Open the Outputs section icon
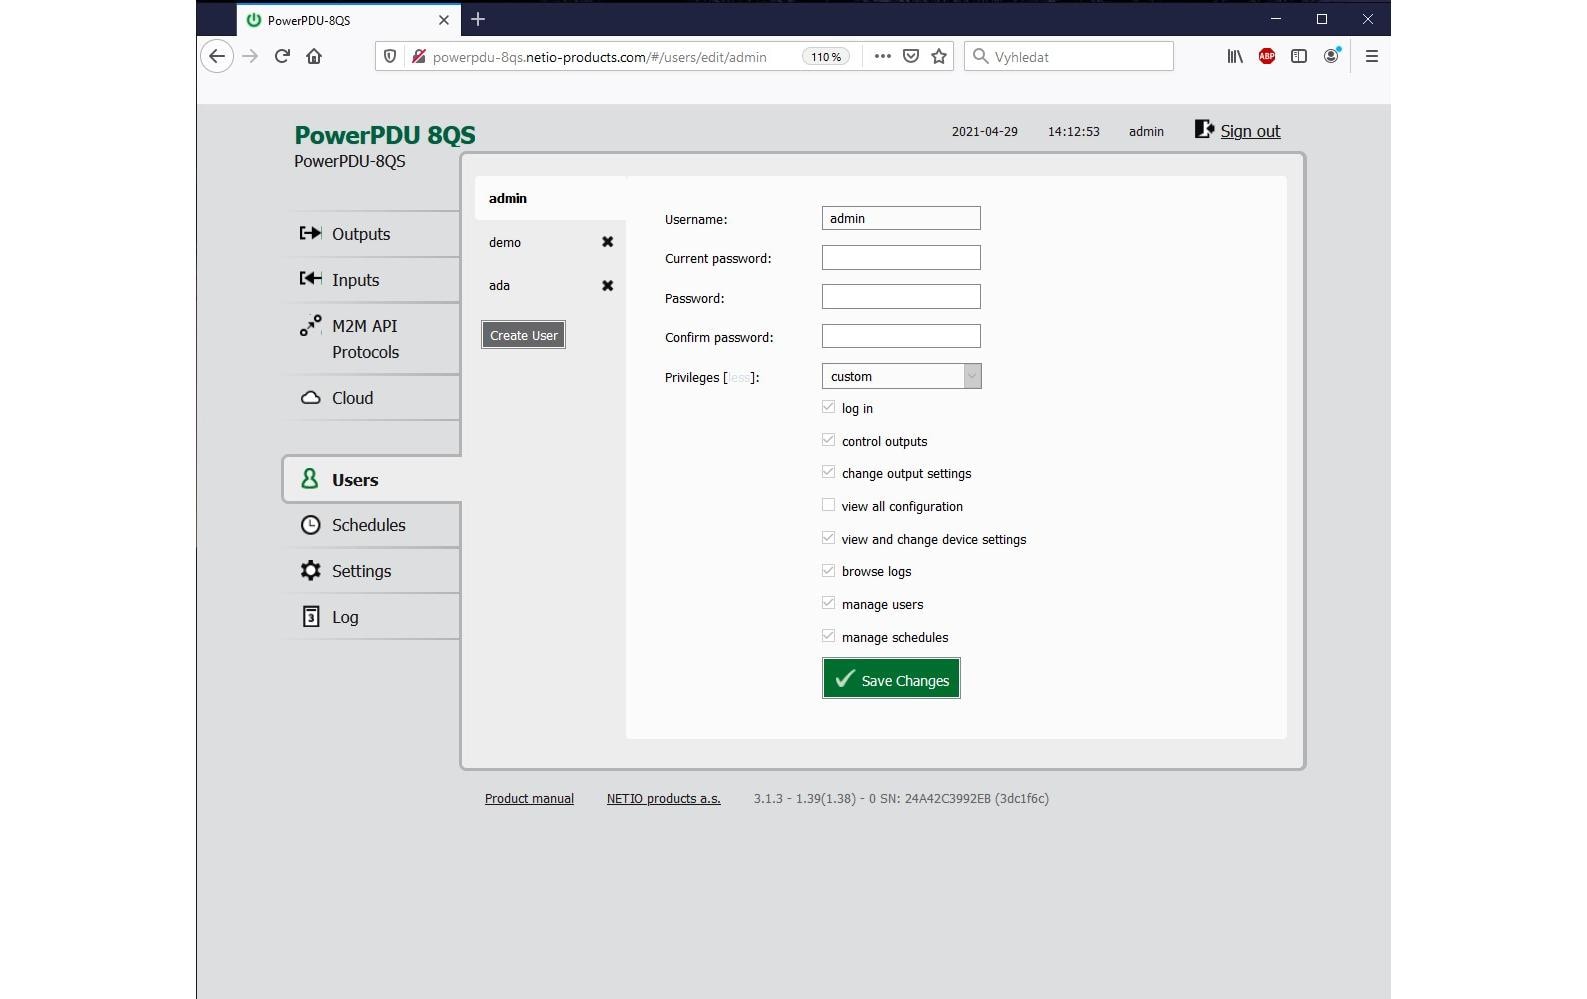Viewport: 1587px width, 999px height. 310,233
